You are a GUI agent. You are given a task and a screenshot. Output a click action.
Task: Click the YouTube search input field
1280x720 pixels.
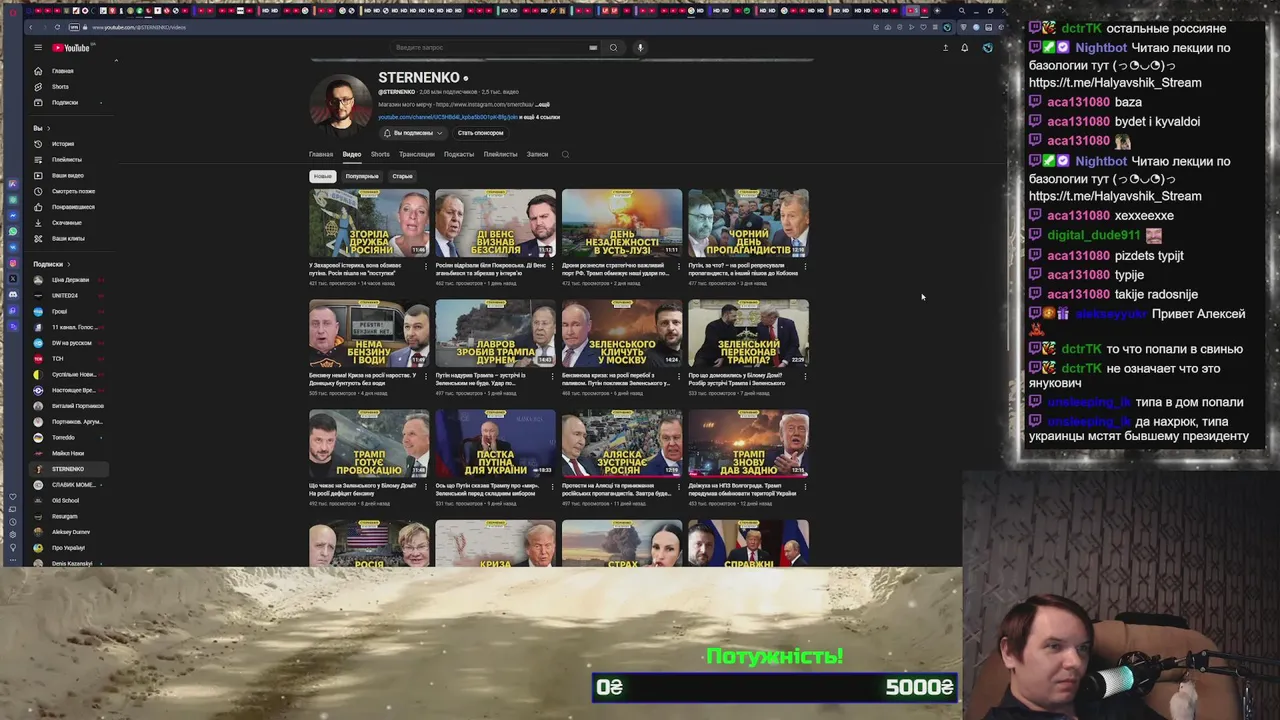[490, 48]
